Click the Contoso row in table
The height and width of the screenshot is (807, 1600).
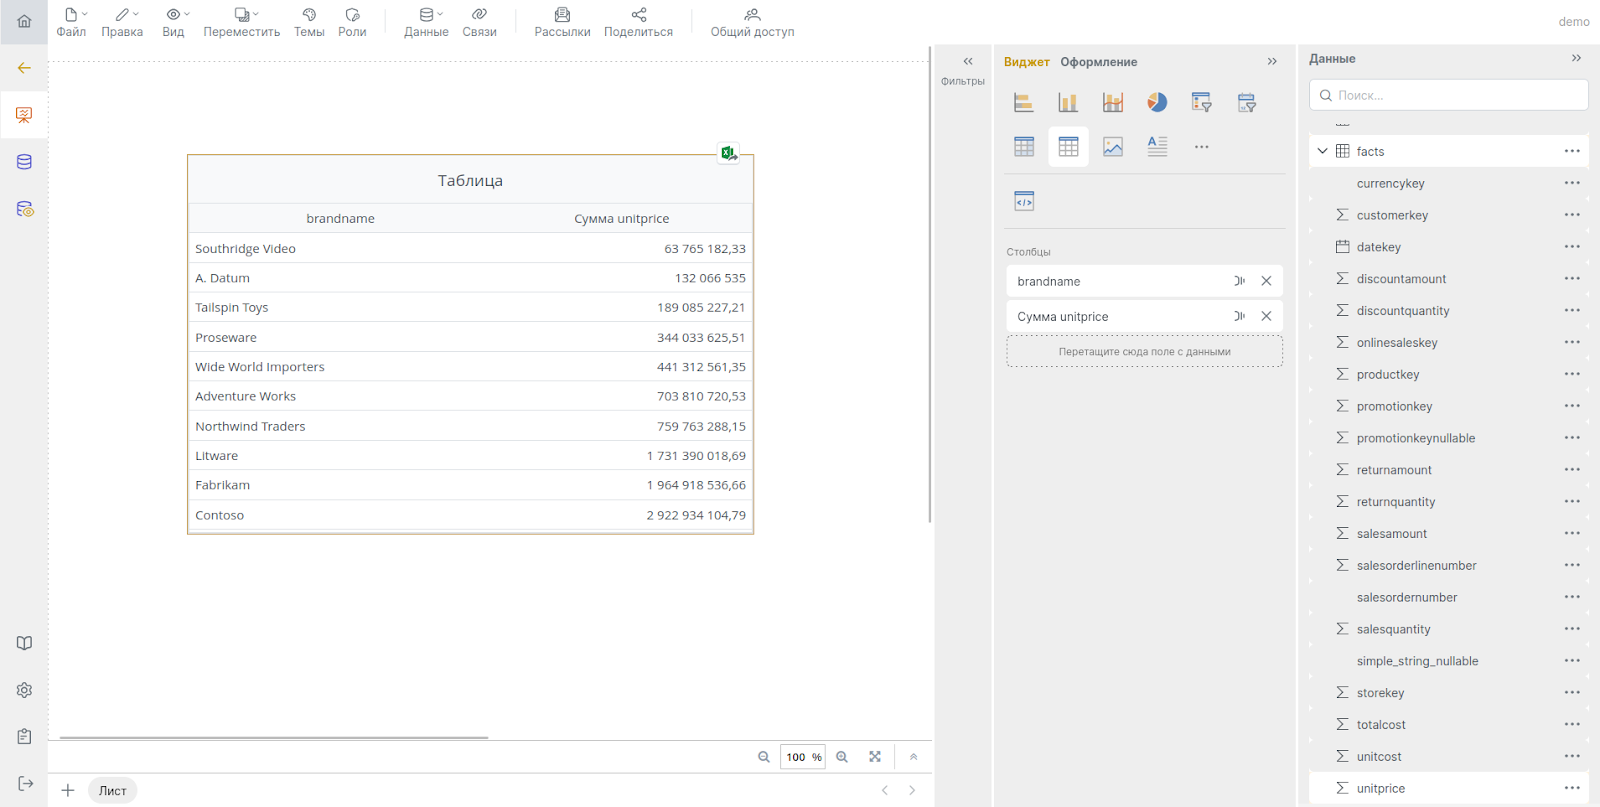point(470,515)
